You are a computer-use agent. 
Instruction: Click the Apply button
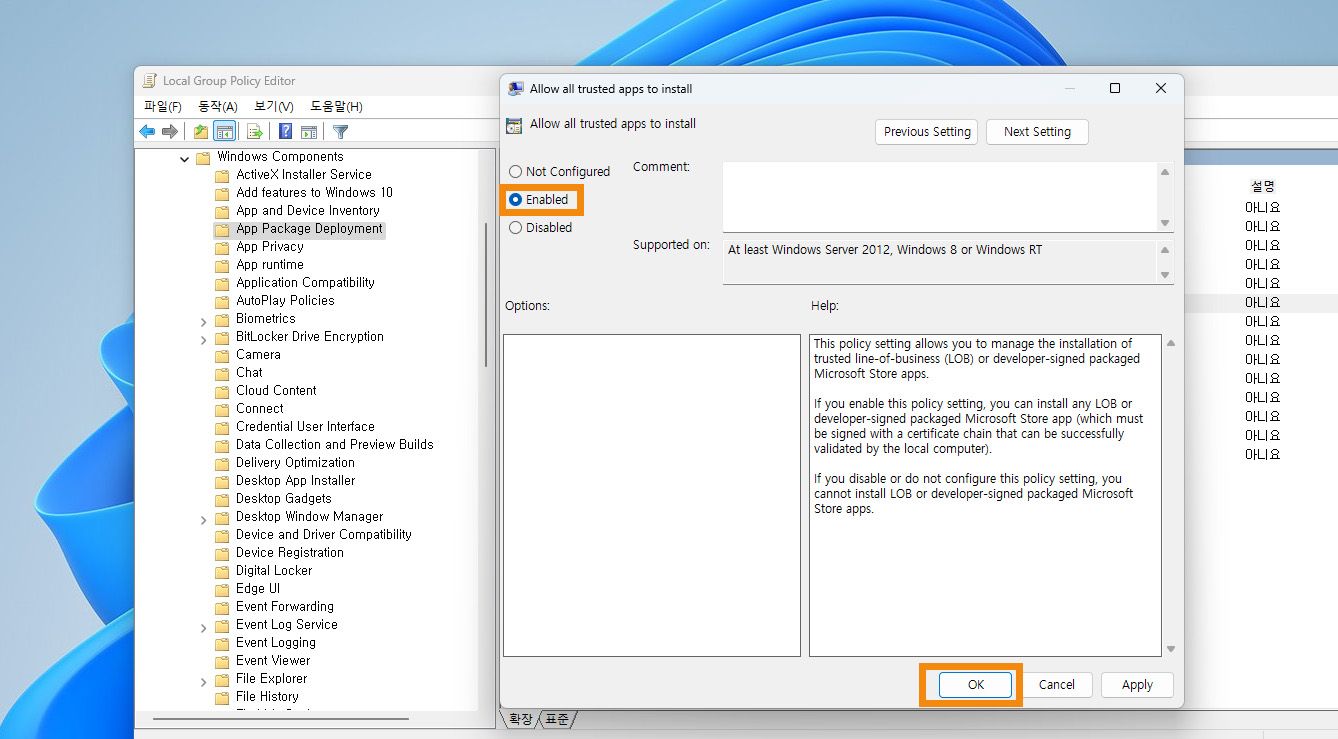[1137, 685]
